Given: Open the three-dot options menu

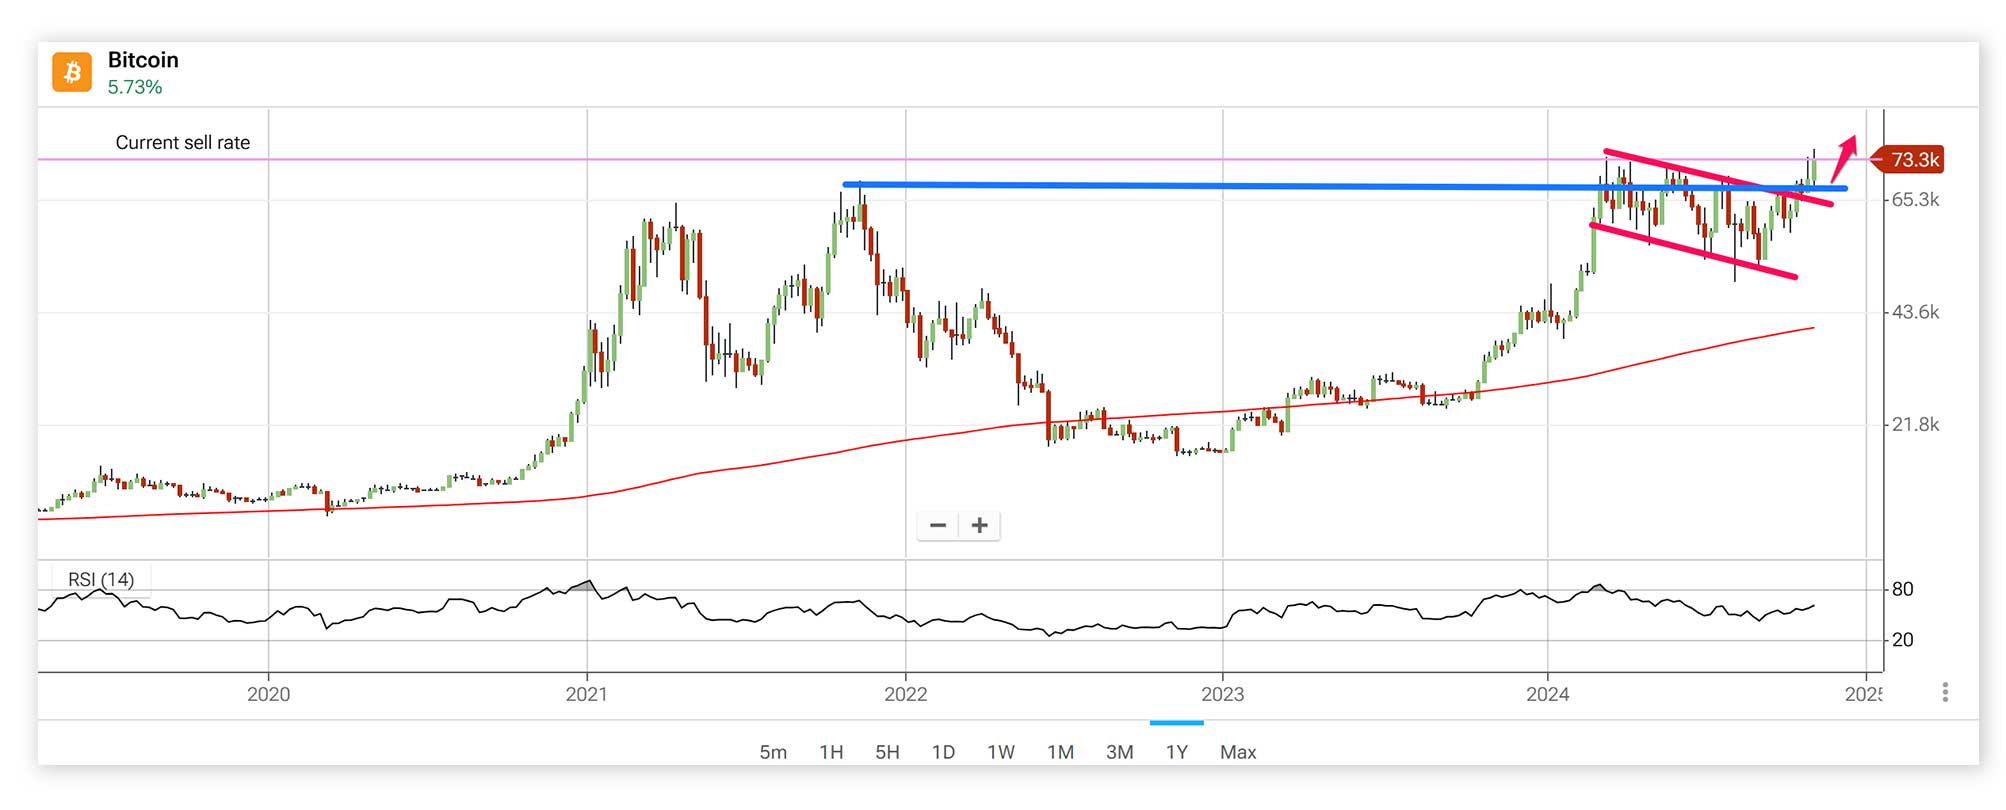Looking at the screenshot, I should (1945, 692).
